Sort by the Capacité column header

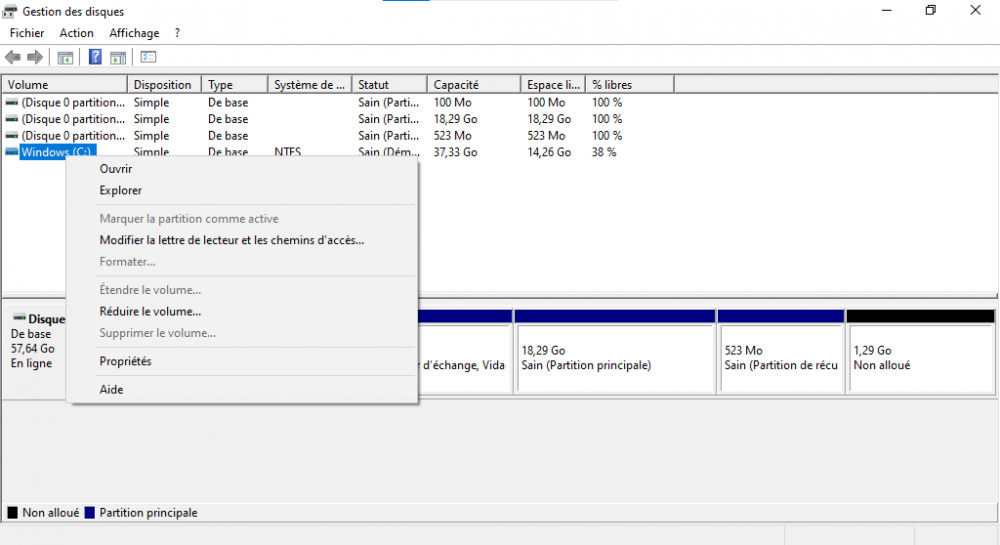coord(456,85)
